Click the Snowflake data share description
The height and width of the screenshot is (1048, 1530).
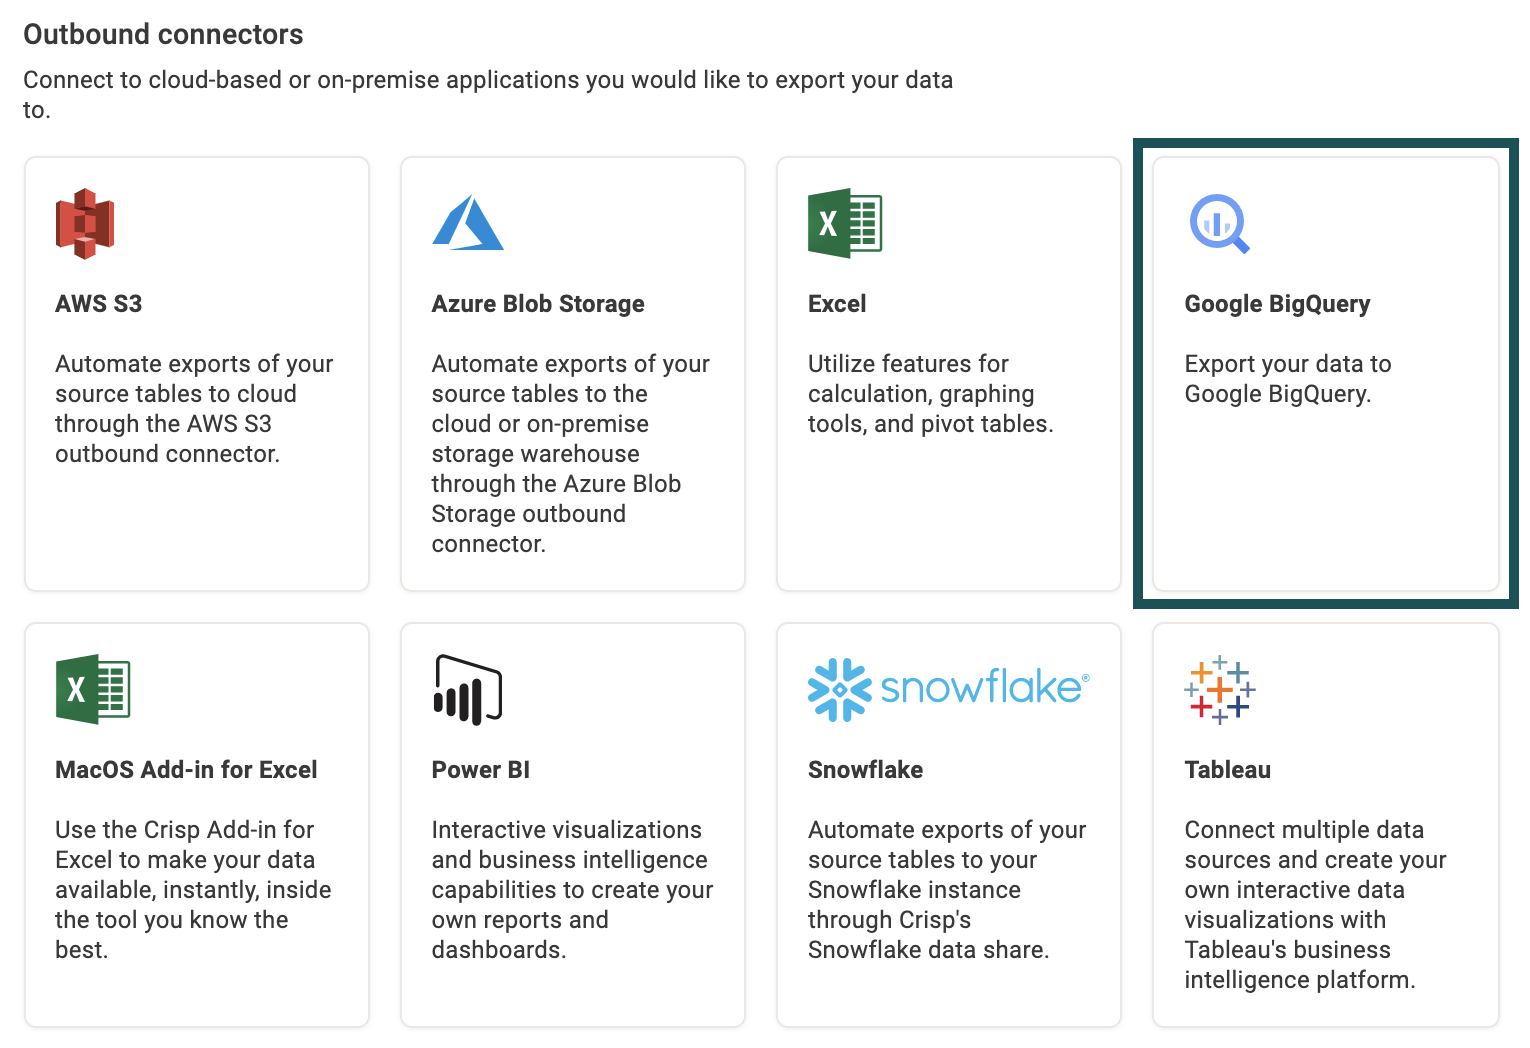pos(947,890)
